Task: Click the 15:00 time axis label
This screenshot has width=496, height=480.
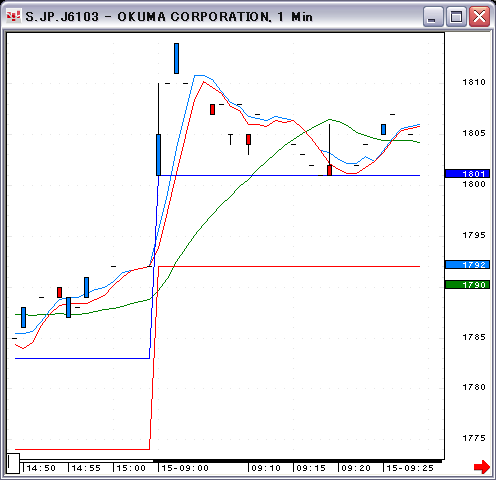Action: coord(131,468)
